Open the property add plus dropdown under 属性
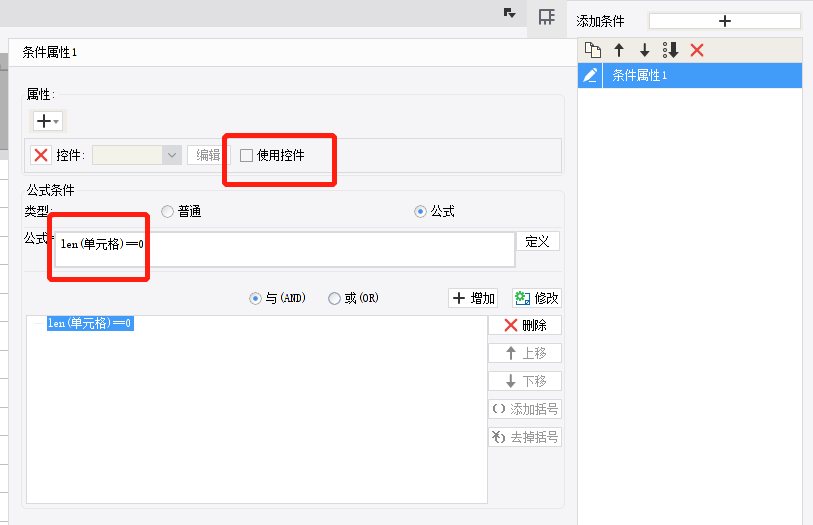Screen dimensions: 813x525 pyautogui.click(x=48, y=121)
